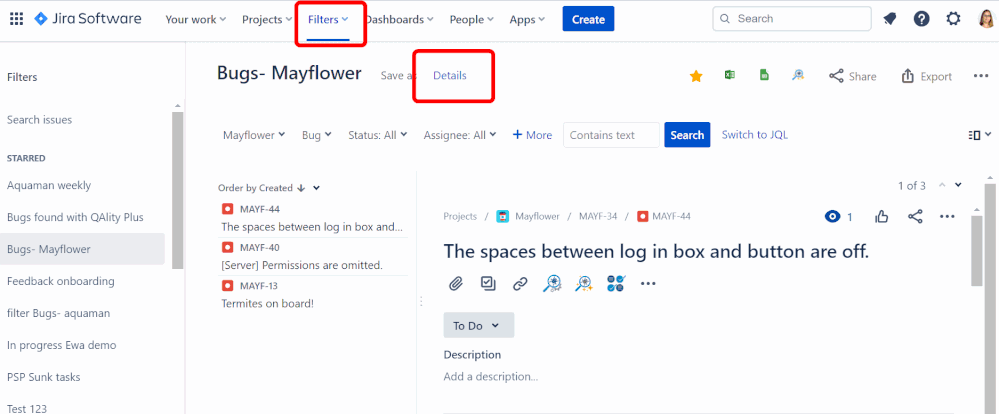Open the Export menu
The image size is (999, 414).
(x=927, y=76)
